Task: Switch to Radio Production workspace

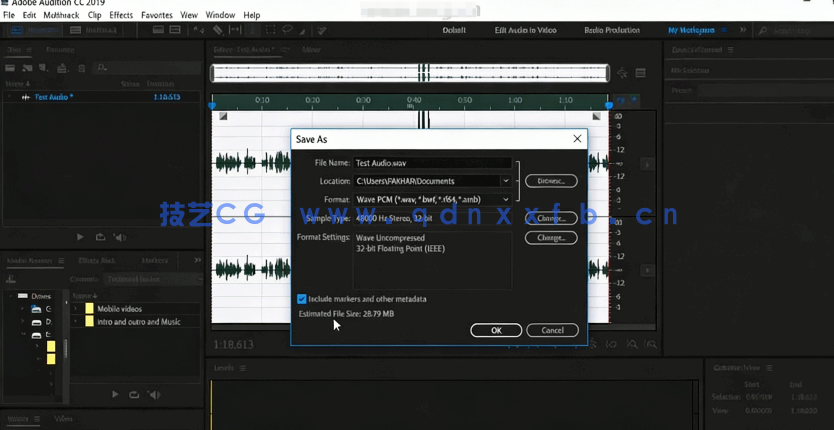Action: pos(611,30)
